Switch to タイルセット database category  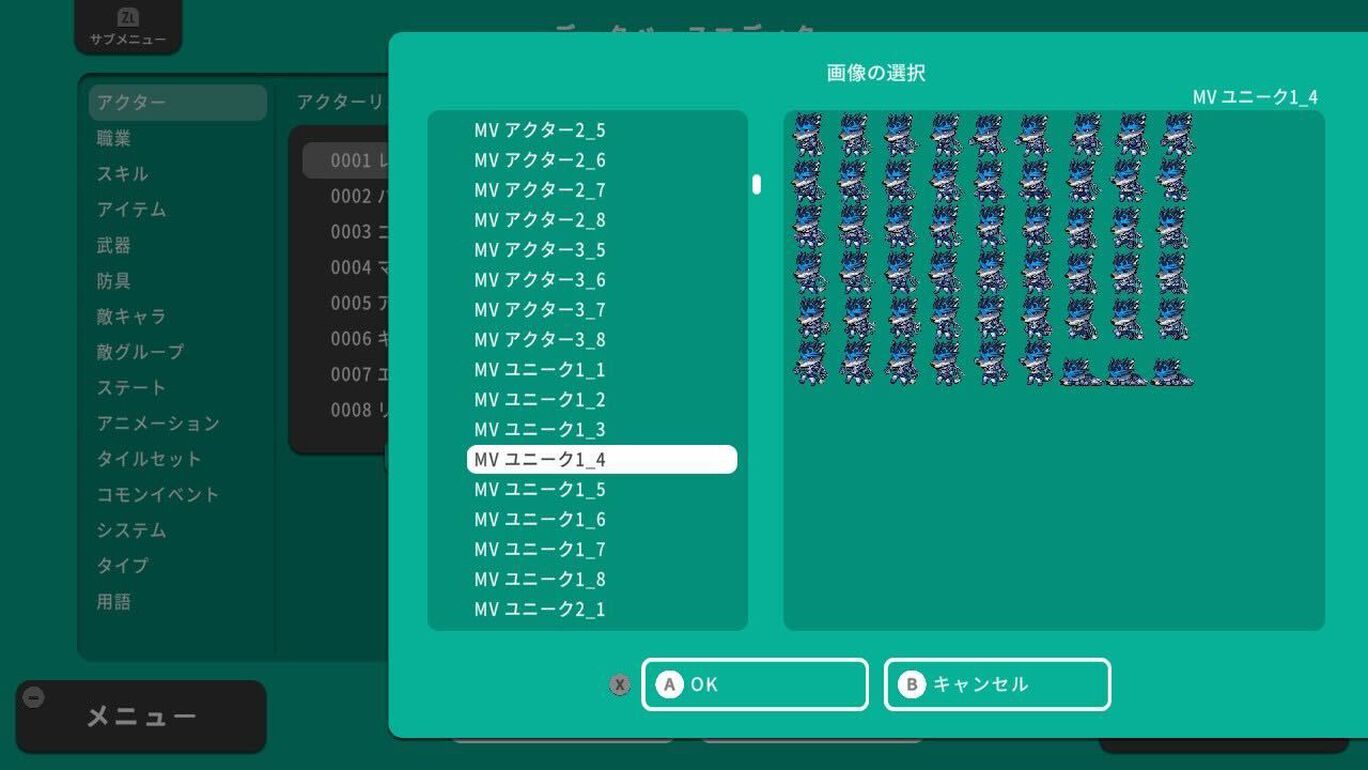178,459
